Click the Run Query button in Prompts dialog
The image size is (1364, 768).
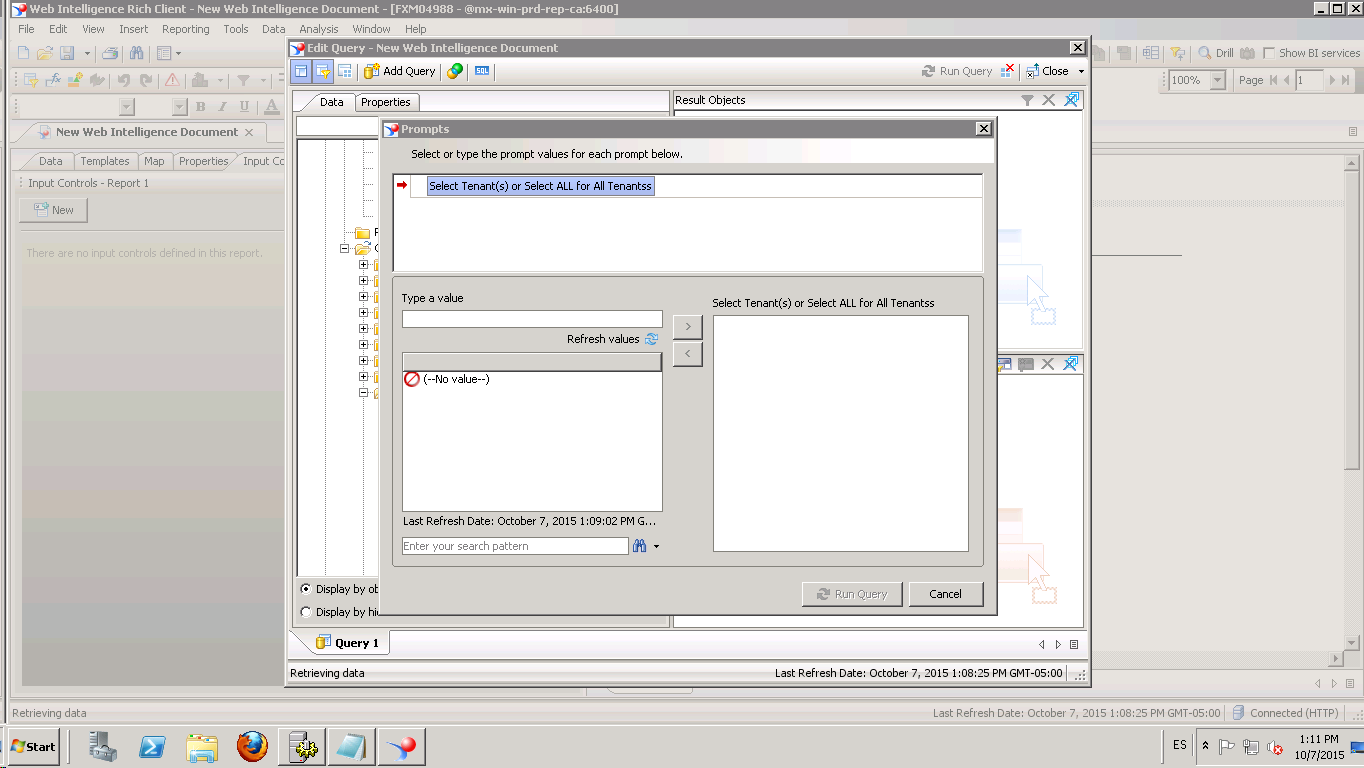[852, 594]
